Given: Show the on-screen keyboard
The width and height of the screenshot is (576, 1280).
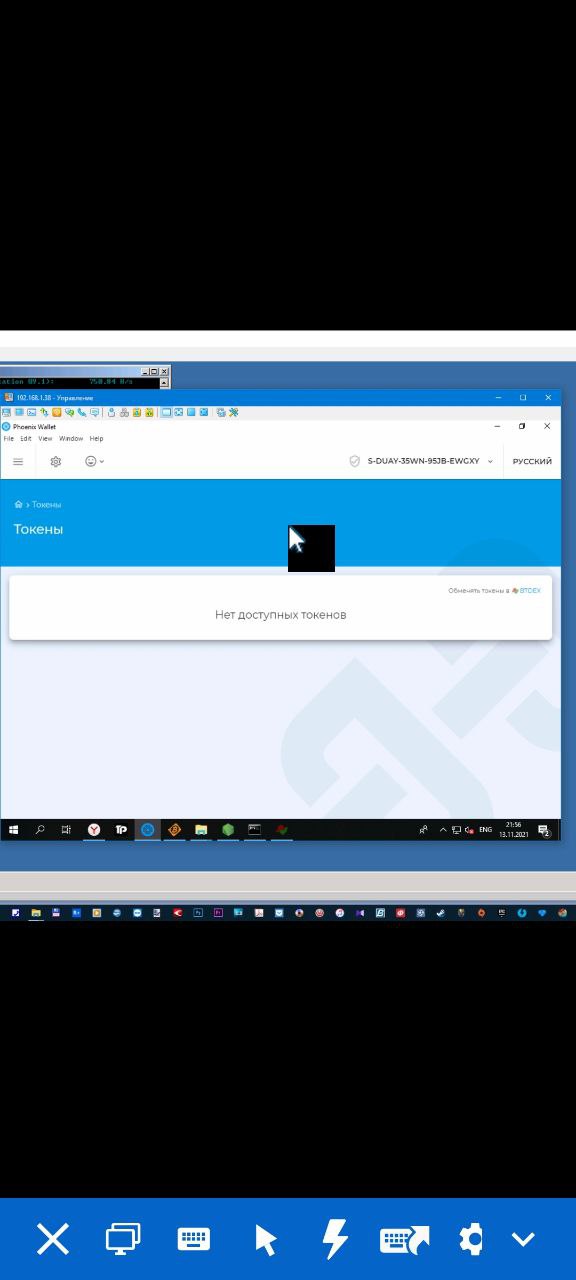Looking at the screenshot, I should [x=193, y=1240].
